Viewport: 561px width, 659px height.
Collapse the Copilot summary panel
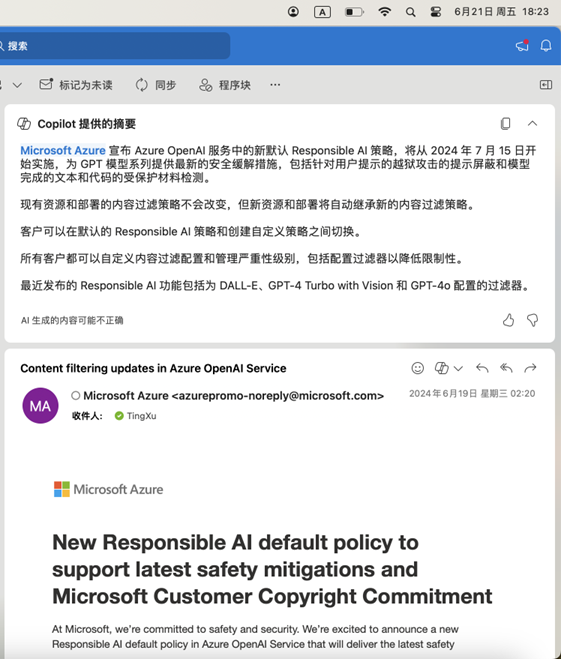tap(532, 124)
